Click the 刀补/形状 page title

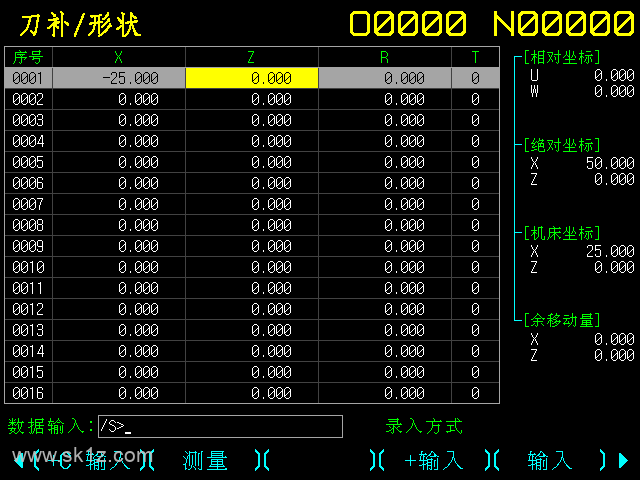(80, 25)
